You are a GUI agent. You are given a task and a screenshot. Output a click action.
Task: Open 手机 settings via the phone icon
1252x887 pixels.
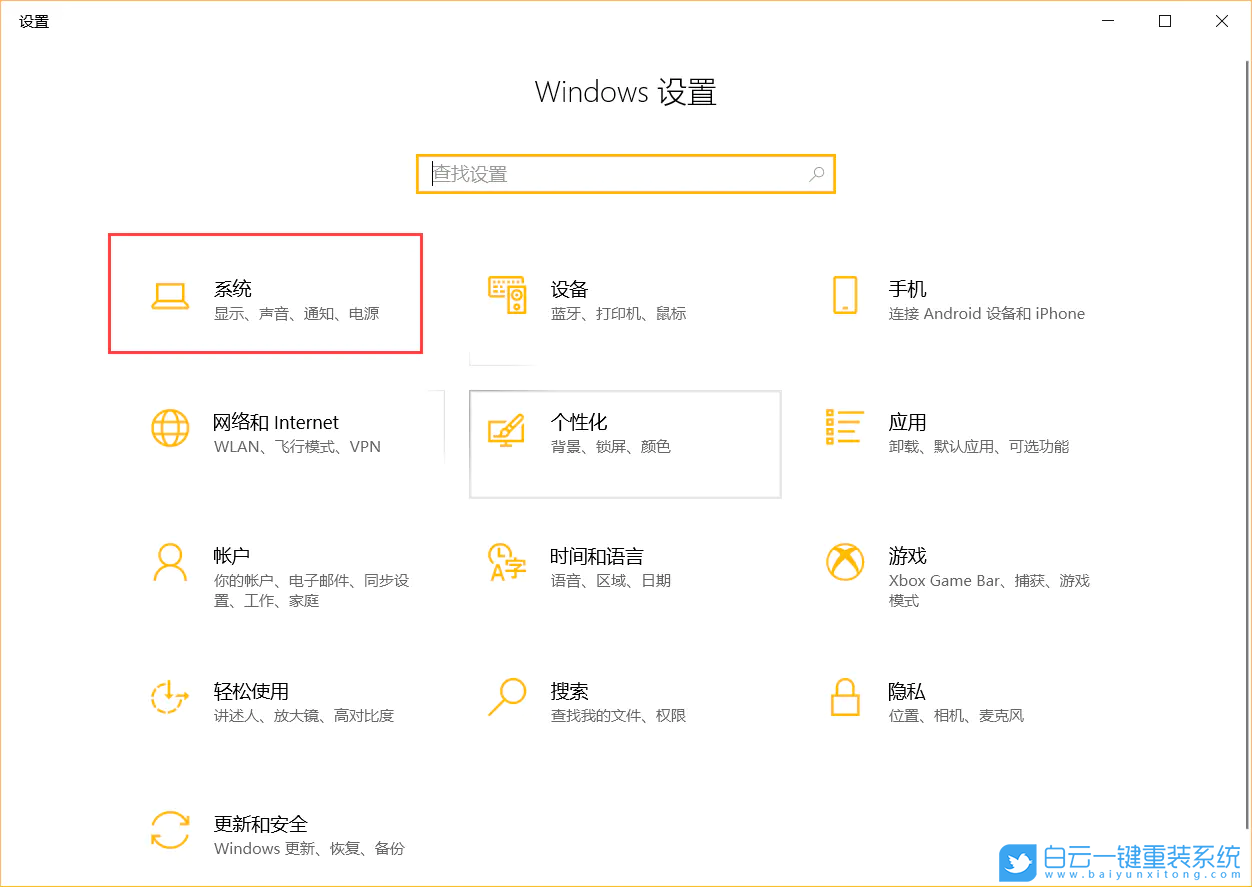coord(845,294)
